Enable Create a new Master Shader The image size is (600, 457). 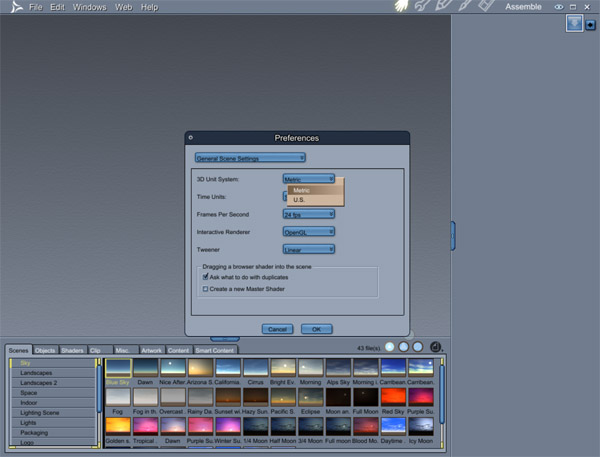(205, 289)
